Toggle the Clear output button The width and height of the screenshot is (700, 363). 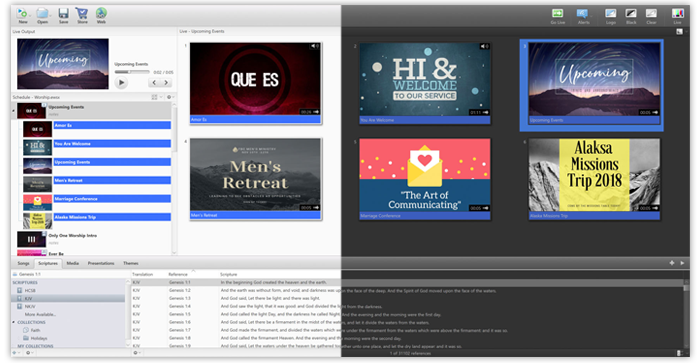coord(651,13)
